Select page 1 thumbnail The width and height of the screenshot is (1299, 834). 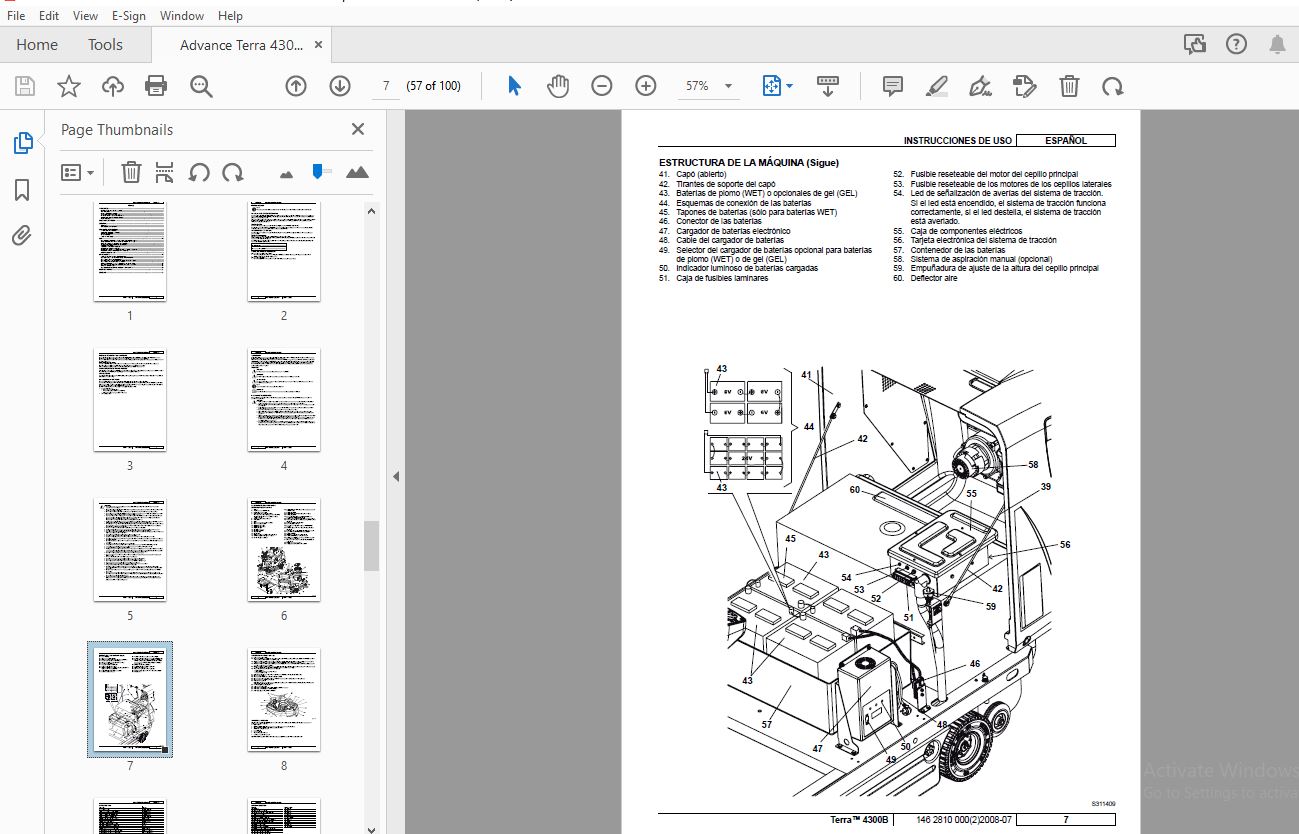point(130,250)
